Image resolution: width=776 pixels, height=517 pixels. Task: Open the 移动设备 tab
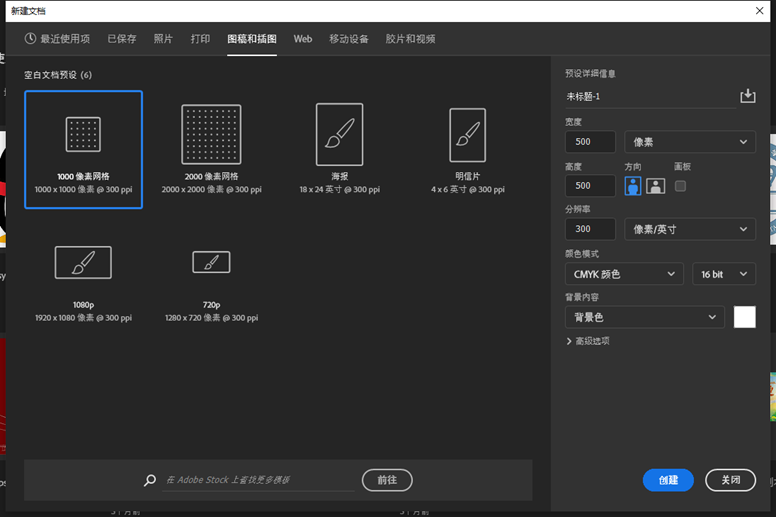(x=349, y=39)
